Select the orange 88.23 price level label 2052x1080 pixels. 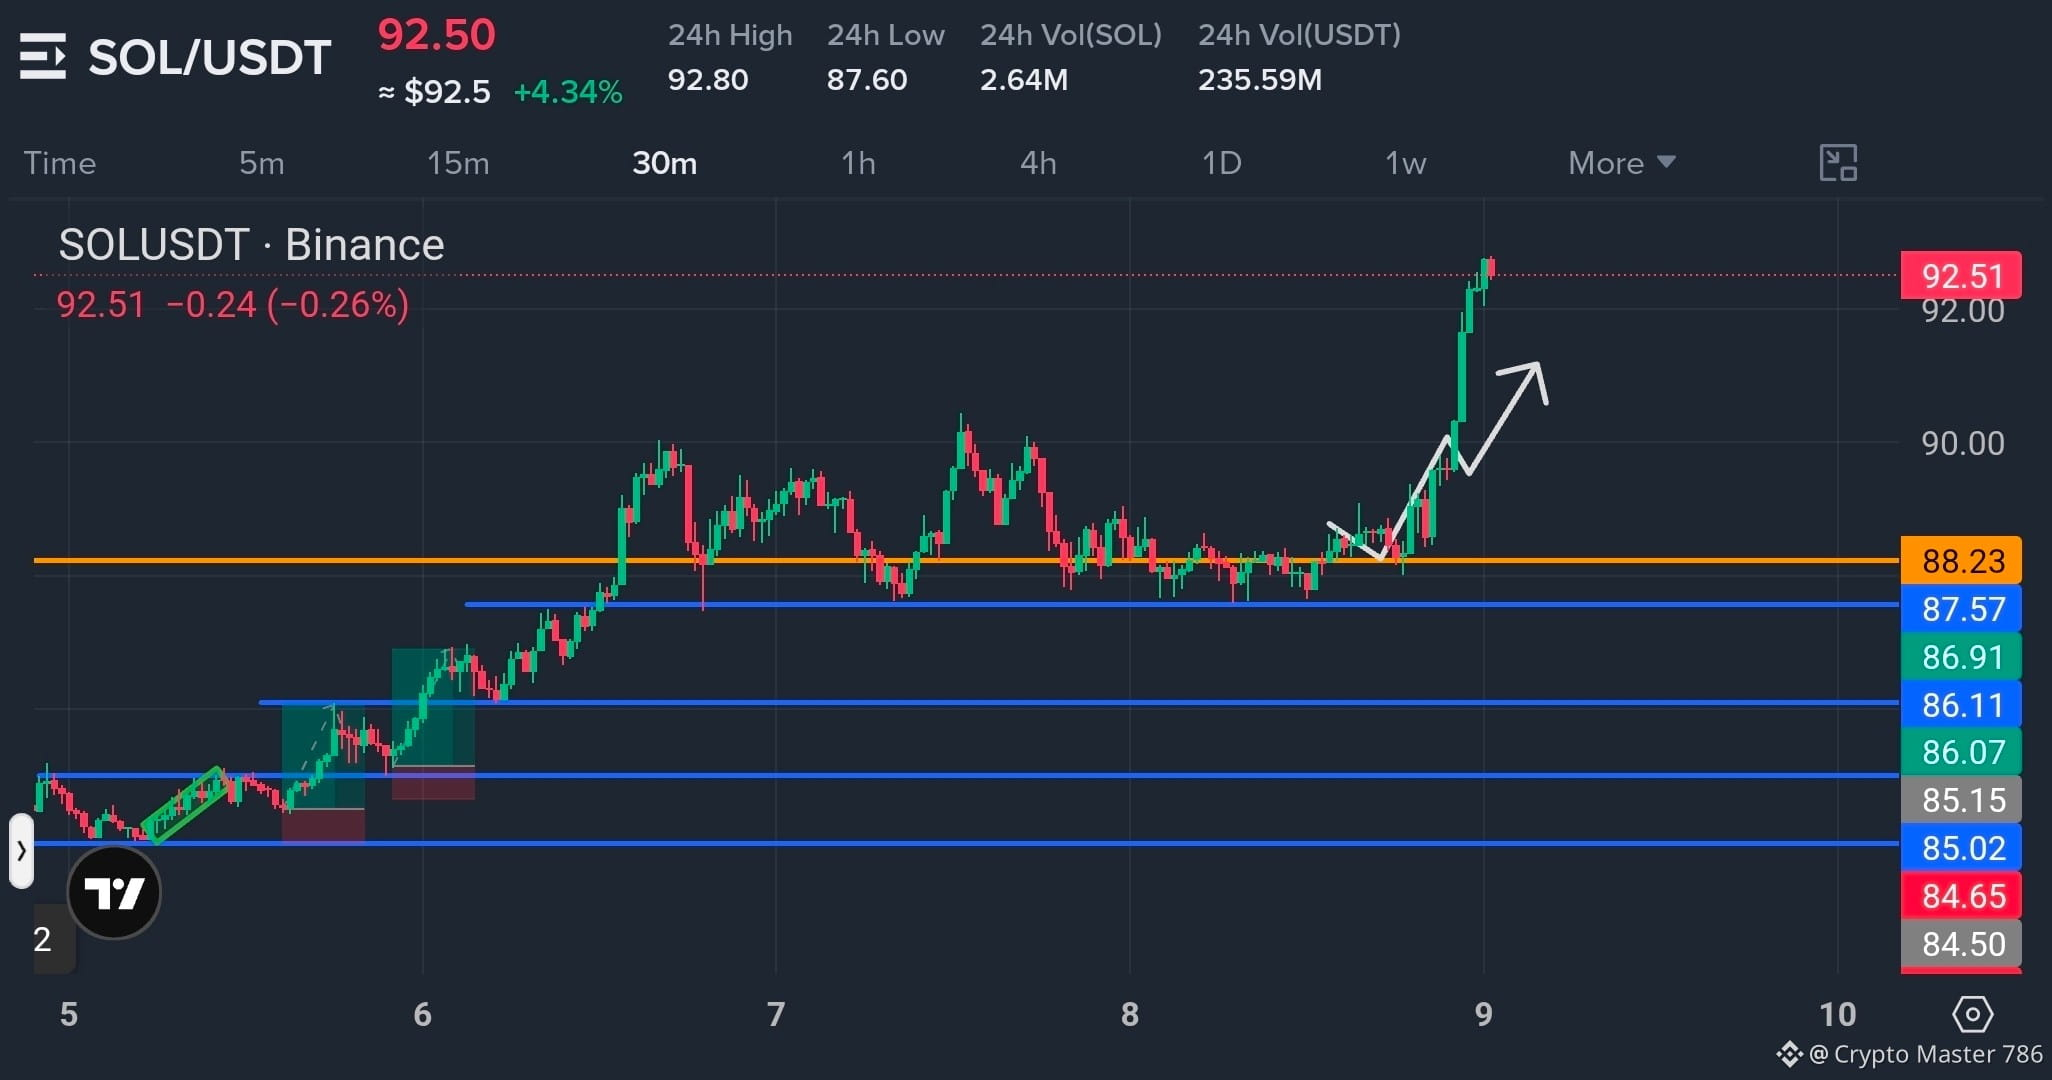(1961, 561)
